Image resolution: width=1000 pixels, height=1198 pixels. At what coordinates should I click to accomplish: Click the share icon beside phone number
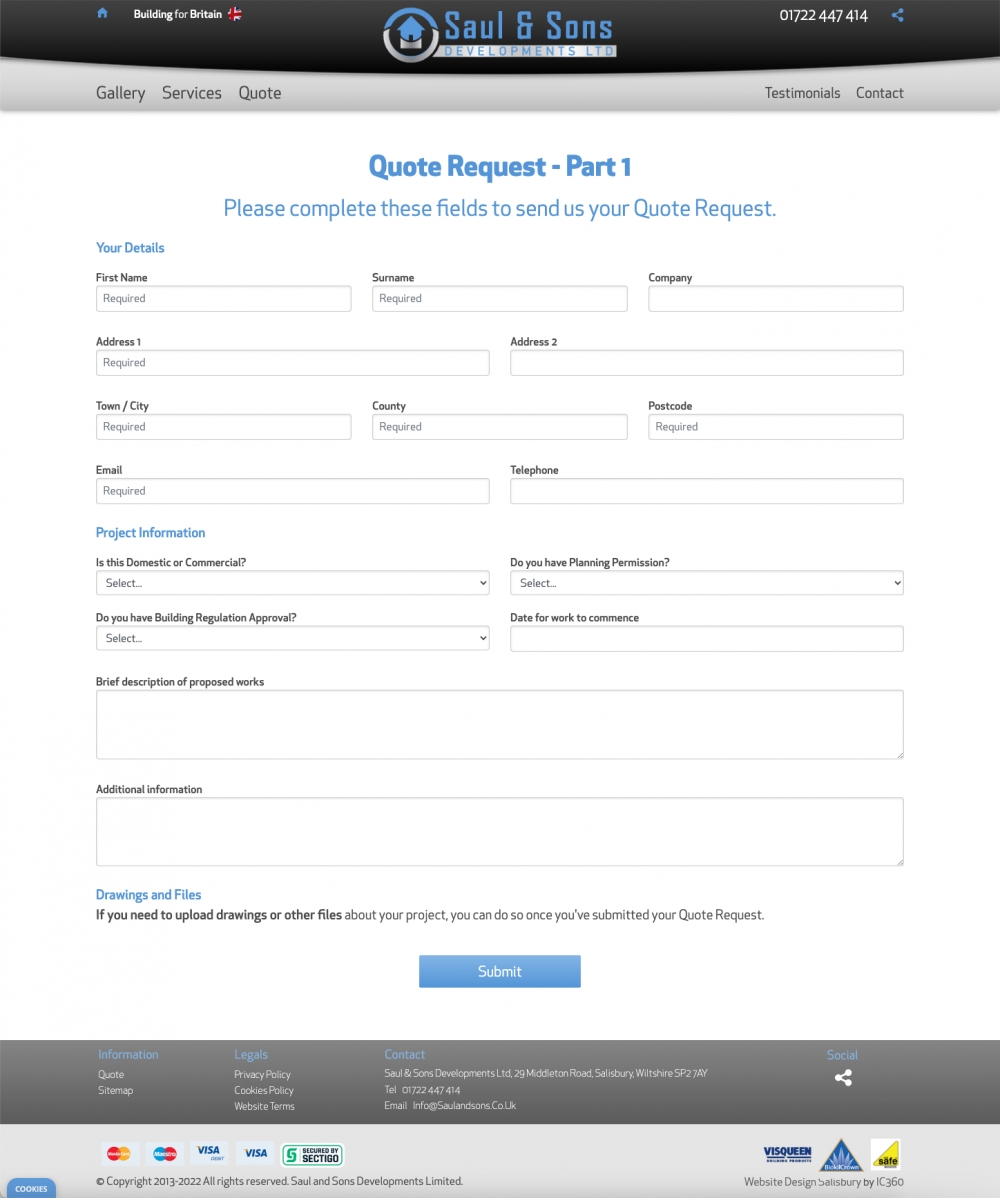897,15
